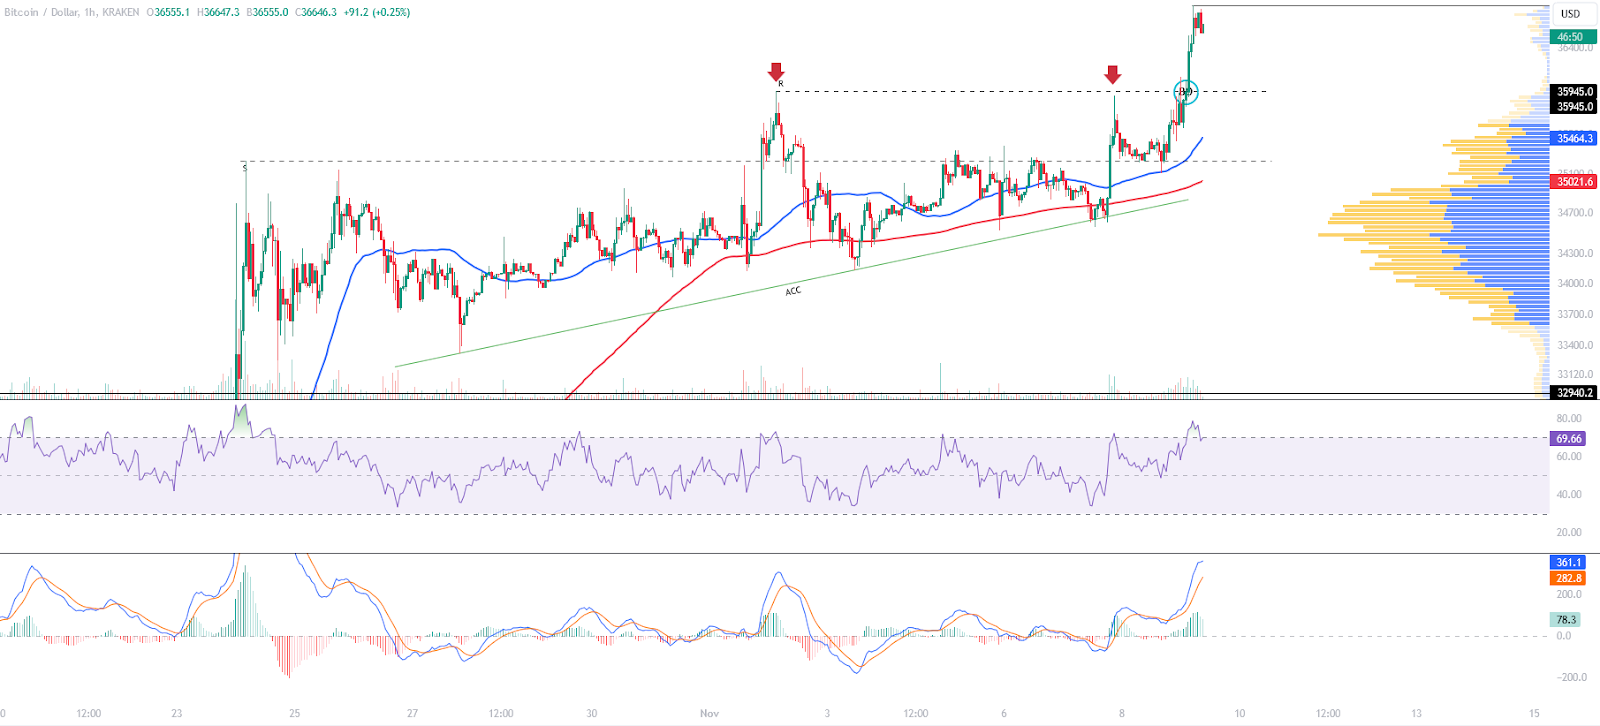This screenshot has width=1600, height=726.
Task: Click the RSI scale value 20.00
Action: pyautogui.click(x=1569, y=532)
